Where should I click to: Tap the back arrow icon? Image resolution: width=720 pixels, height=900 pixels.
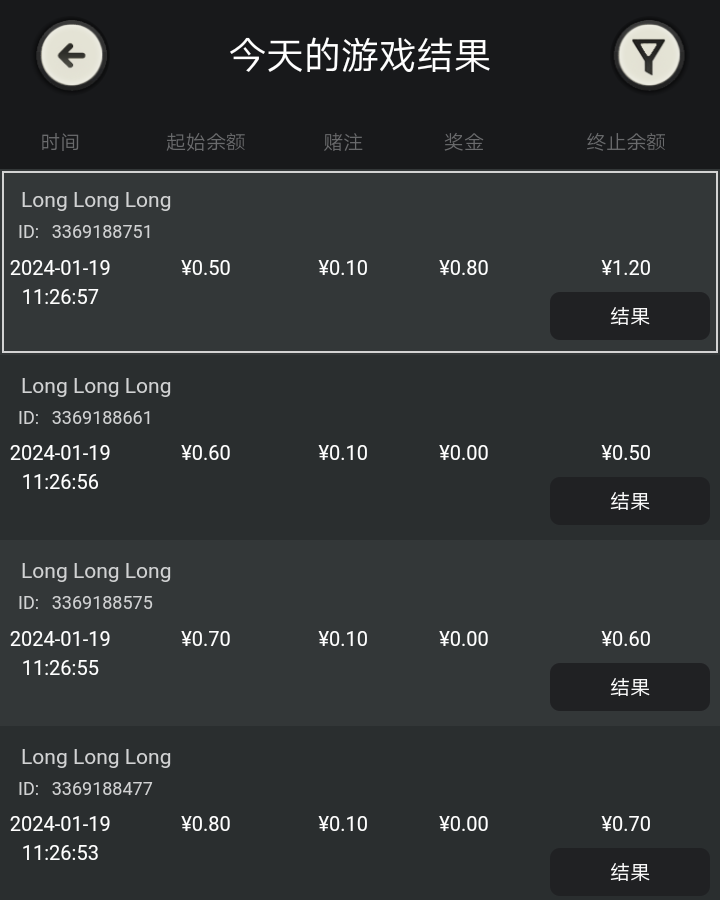(71, 55)
